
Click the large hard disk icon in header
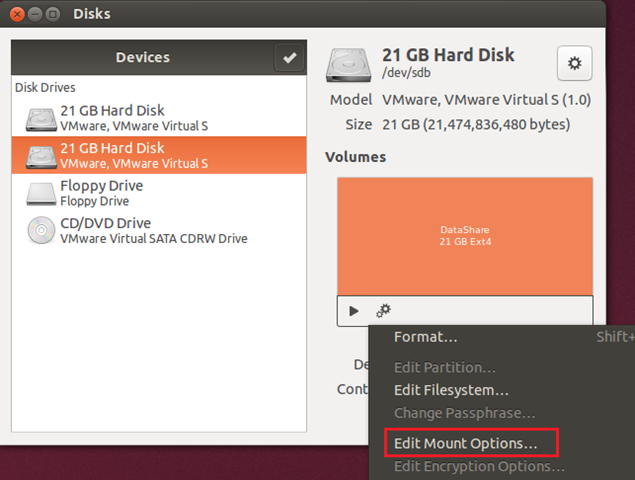click(x=350, y=65)
